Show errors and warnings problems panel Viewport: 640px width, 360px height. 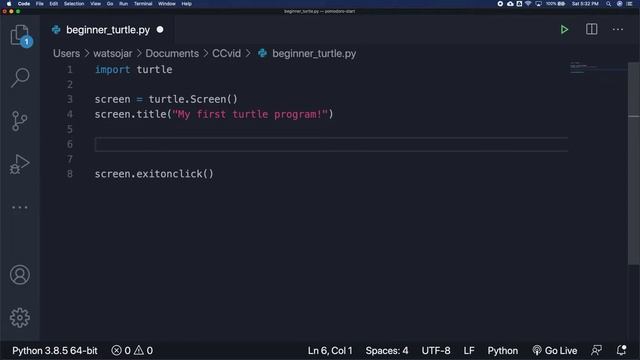[x=132, y=351]
